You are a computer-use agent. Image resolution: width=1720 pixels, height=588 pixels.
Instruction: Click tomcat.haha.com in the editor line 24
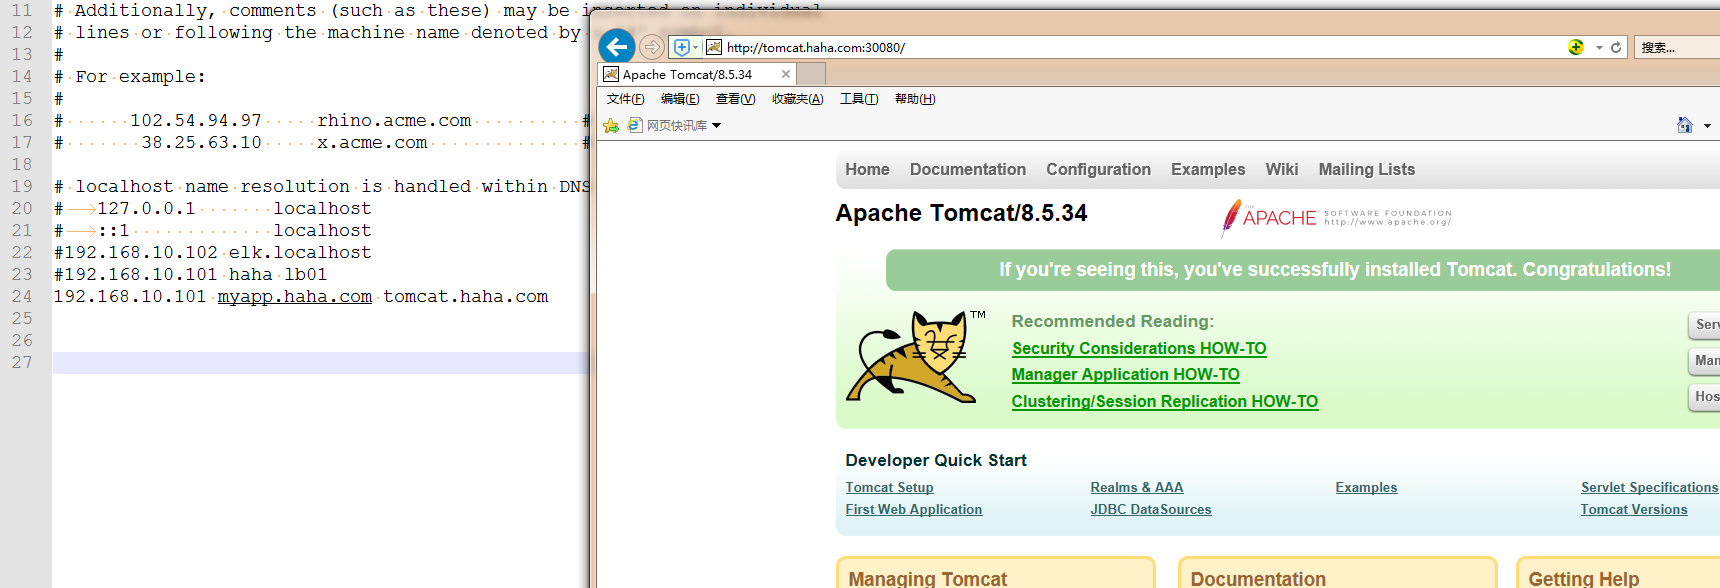466,296
